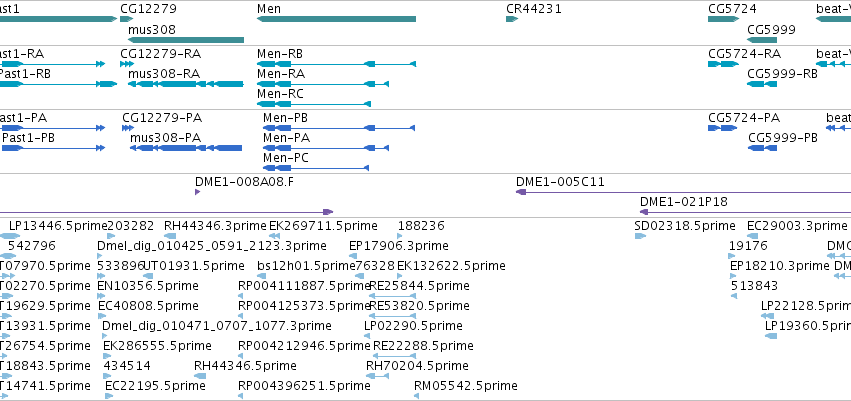Select the EC29003.3prime EST glyph
851x401 pixels.
(x=752, y=236)
